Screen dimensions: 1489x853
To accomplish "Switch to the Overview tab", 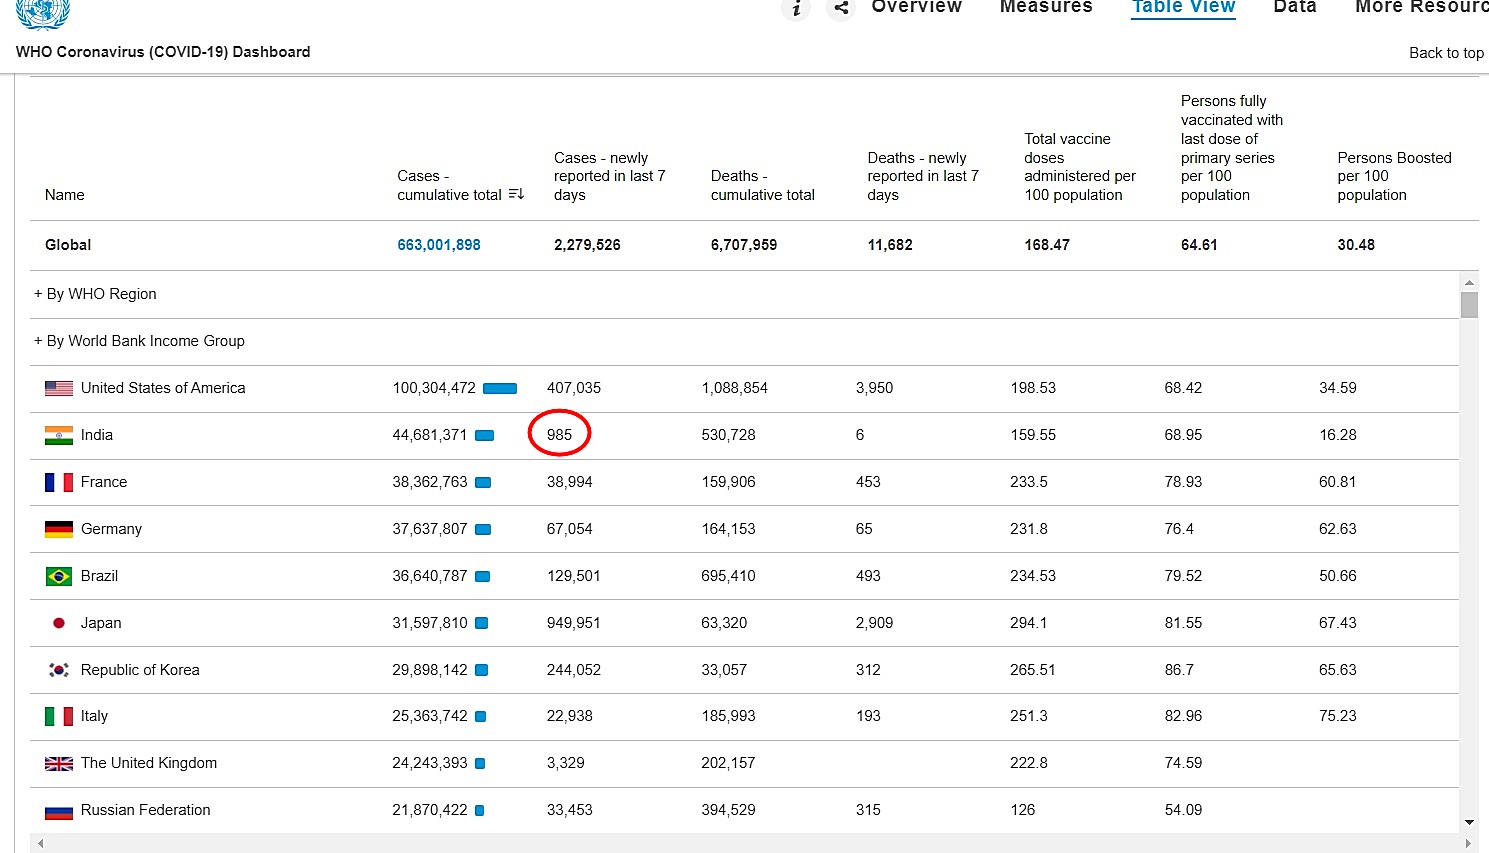I will [916, 7].
